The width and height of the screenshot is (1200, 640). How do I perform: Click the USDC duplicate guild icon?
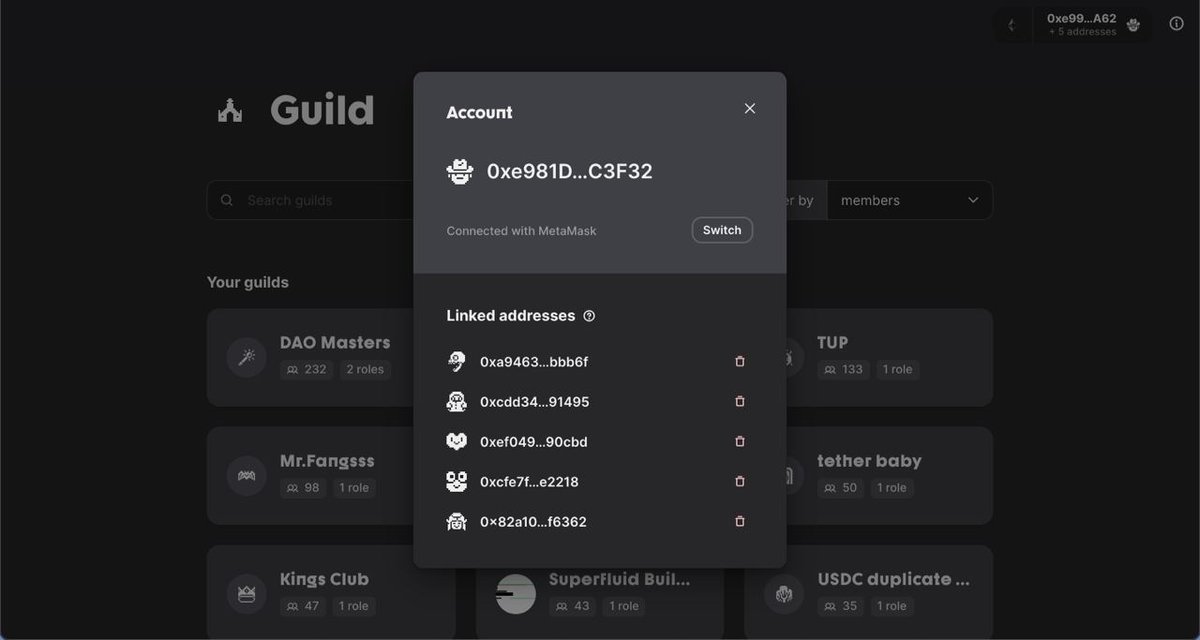tap(784, 594)
